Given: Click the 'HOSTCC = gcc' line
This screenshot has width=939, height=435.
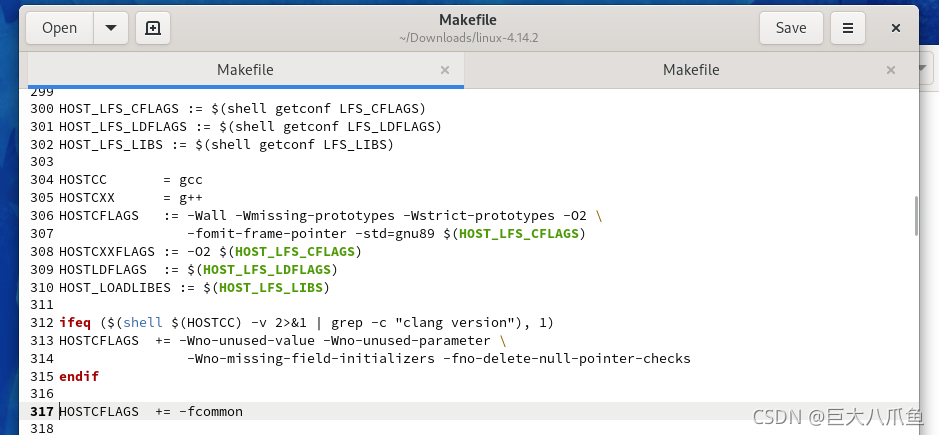Looking at the screenshot, I should point(131,180).
